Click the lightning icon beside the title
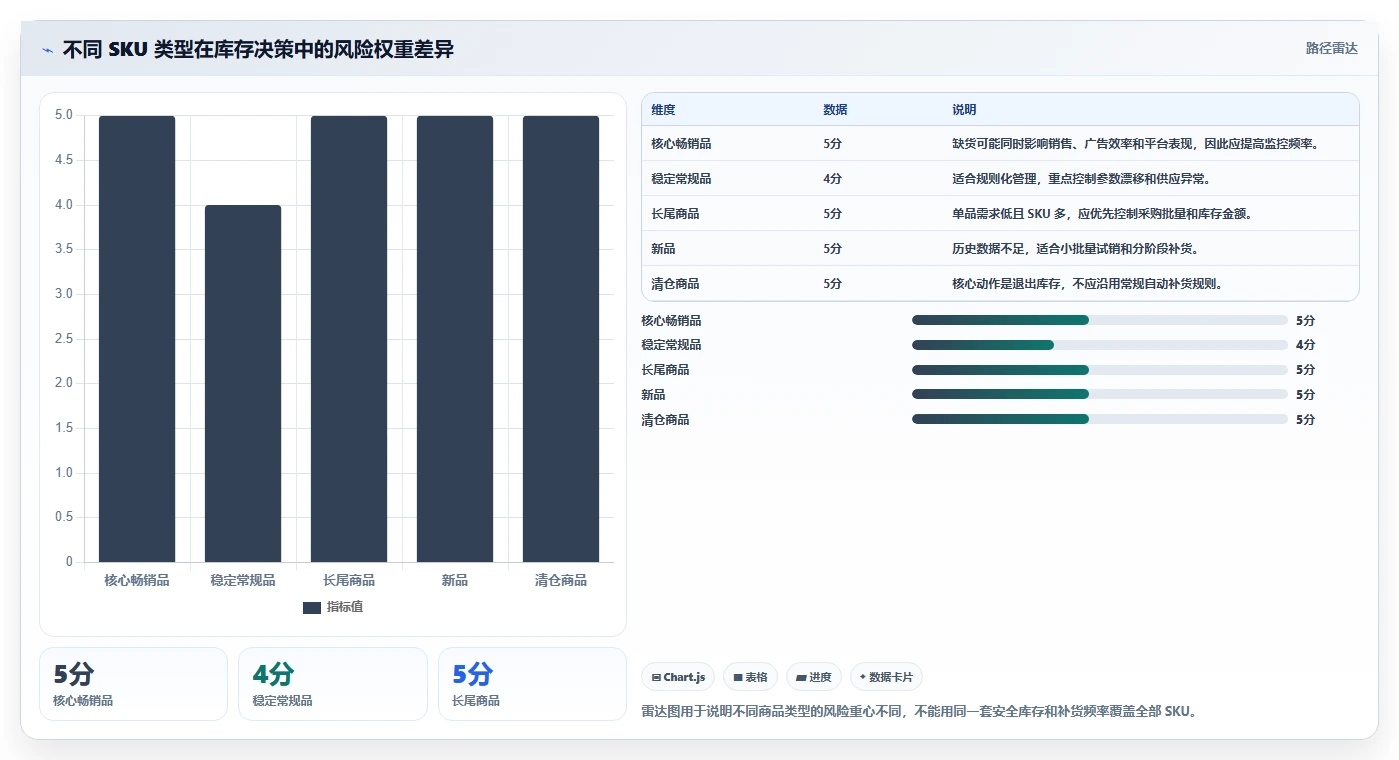This screenshot has width=1399, height=760. 48,50
